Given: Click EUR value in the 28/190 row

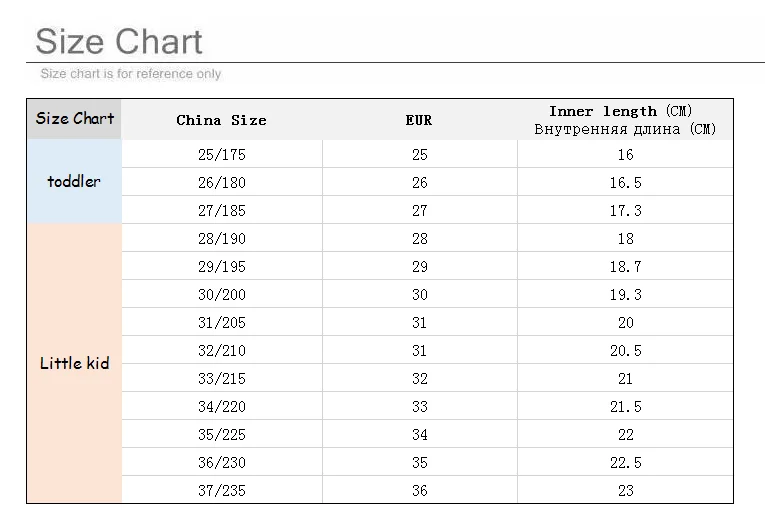Looking at the screenshot, I should coord(419,239).
